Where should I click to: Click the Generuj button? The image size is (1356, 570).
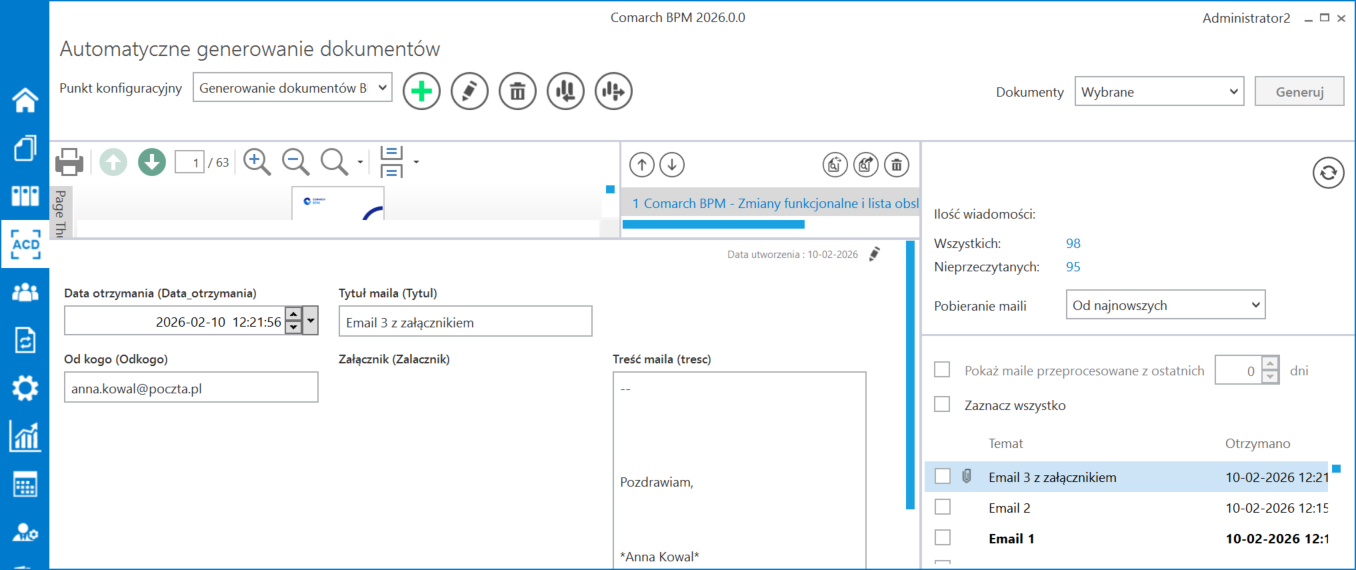[x=1299, y=92]
